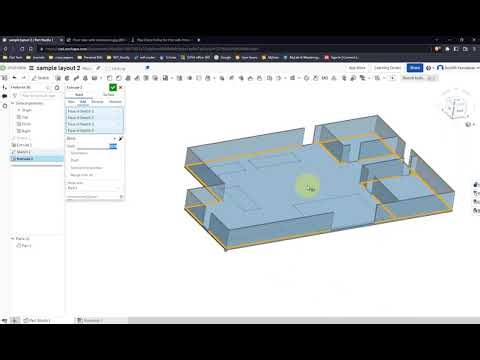Select the Thicken tool icon in the toolbar
This screenshot has width=480, height=360.
point(94,78)
